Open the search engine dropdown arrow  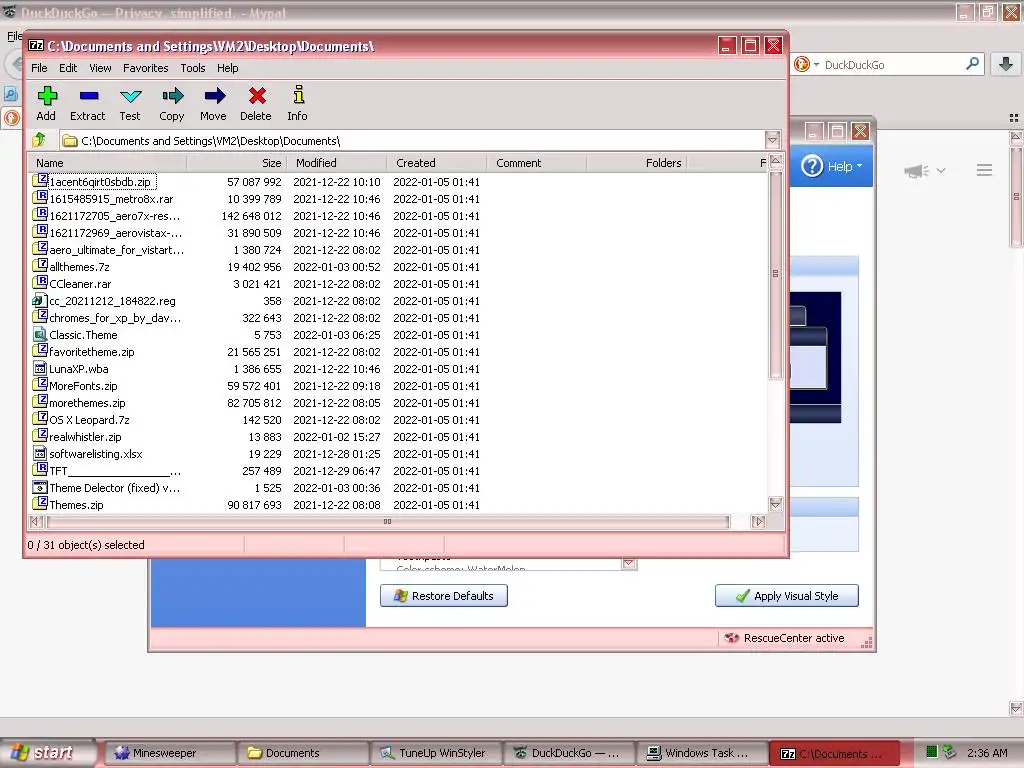[816, 65]
